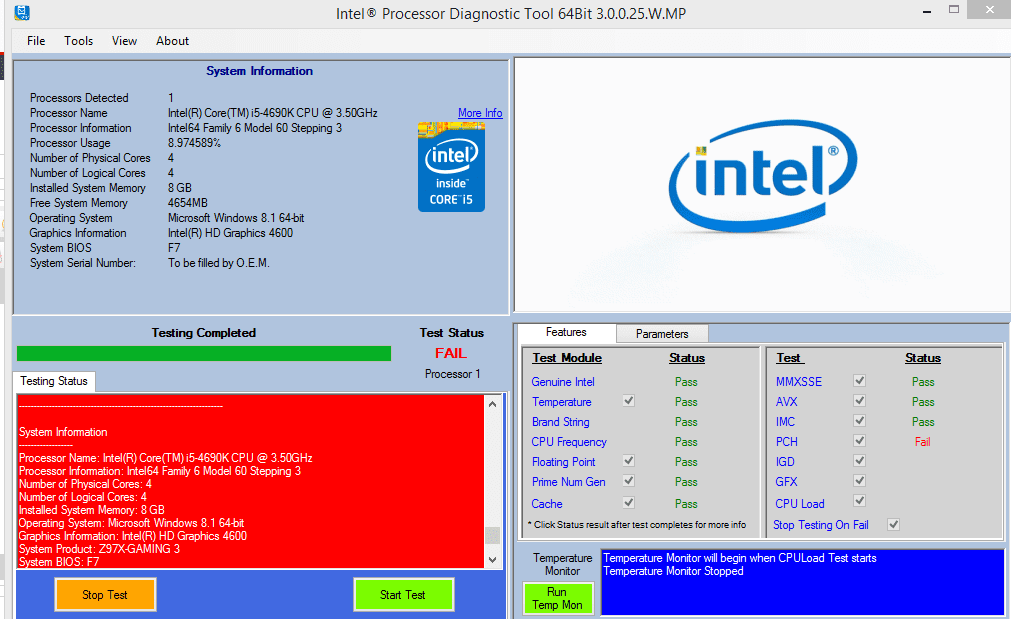Click the app icon in the title bar
Screen dimensions: 1011x619
(x=22, y=12)
